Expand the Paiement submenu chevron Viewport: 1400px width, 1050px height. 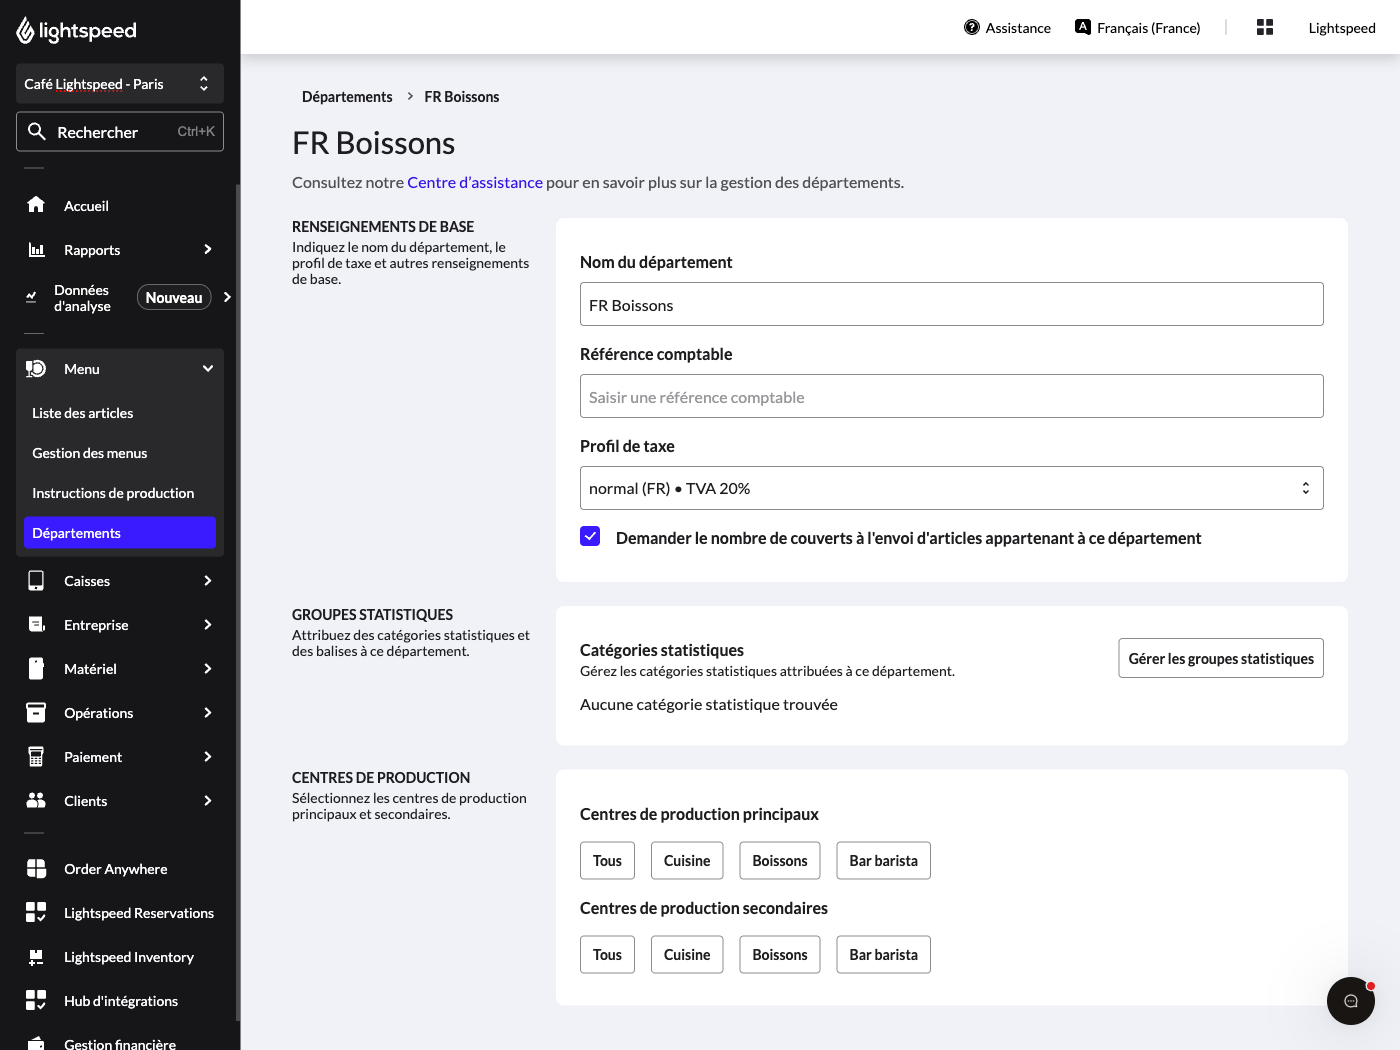click(x=207, y=756)
